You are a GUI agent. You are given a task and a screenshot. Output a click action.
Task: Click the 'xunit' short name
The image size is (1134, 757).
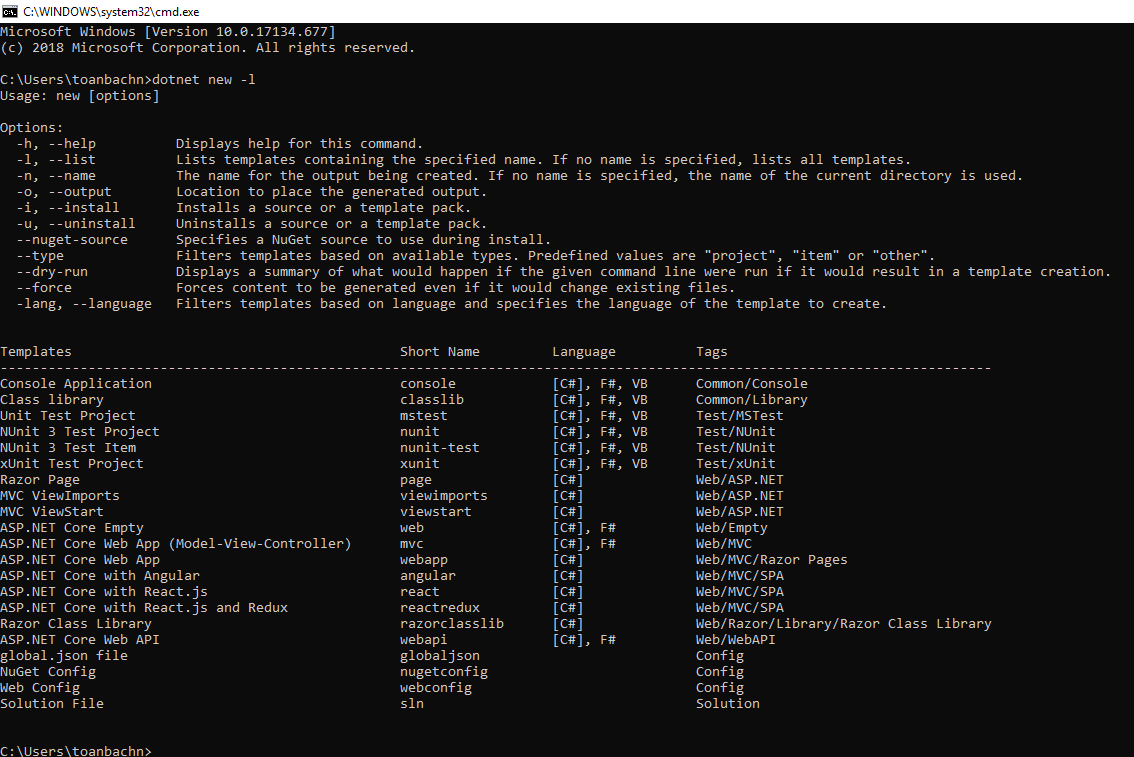(x=420, y=464)
